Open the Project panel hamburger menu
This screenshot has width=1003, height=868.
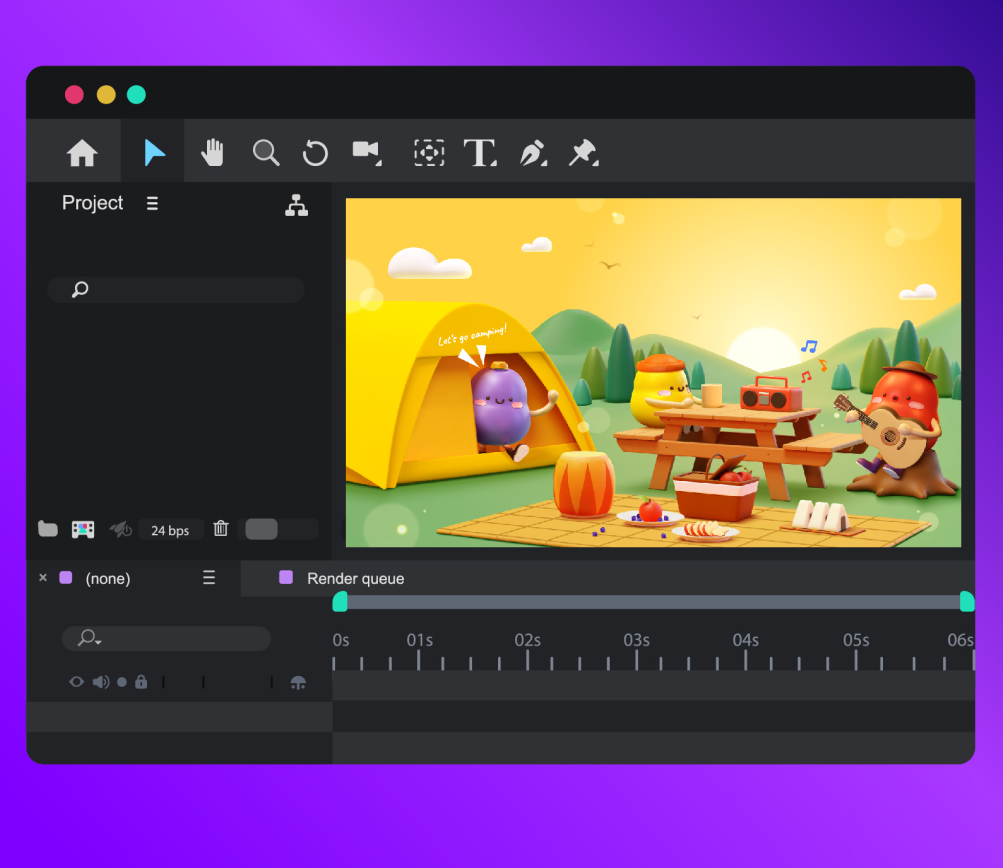(x=152, y=203)
